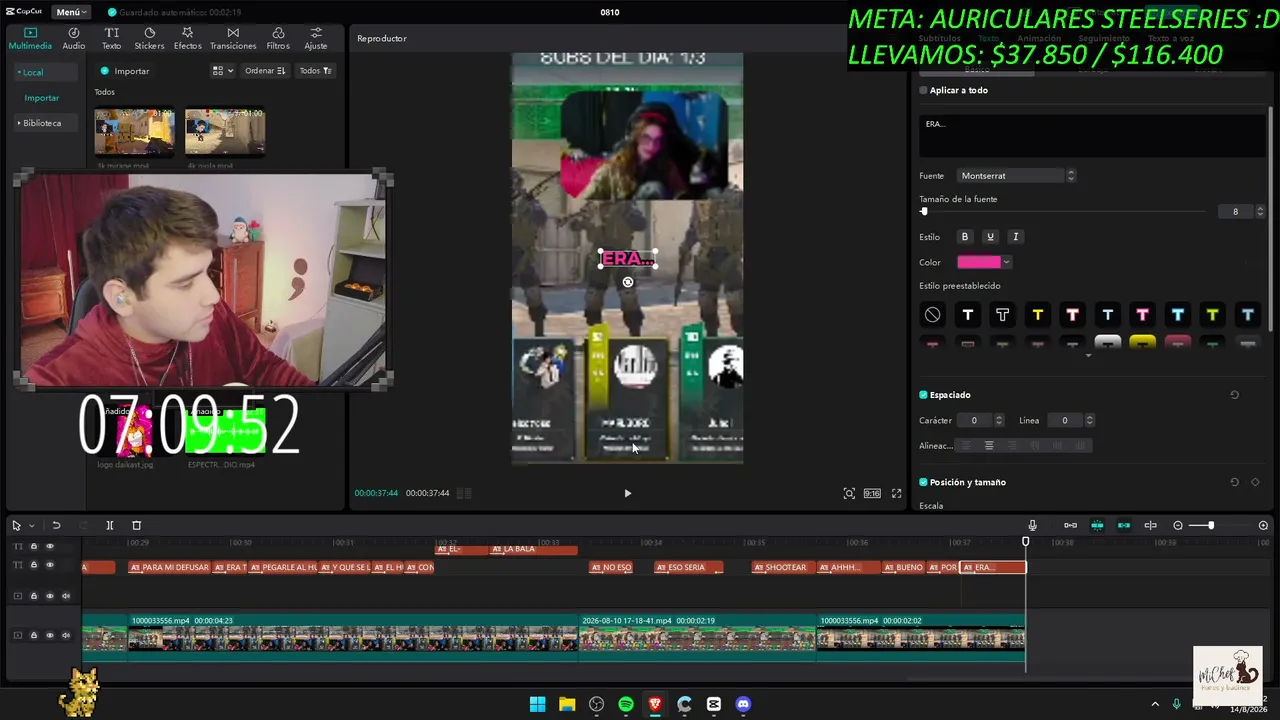Split the clip at the playhead
1280x720 pixels.
110,525
